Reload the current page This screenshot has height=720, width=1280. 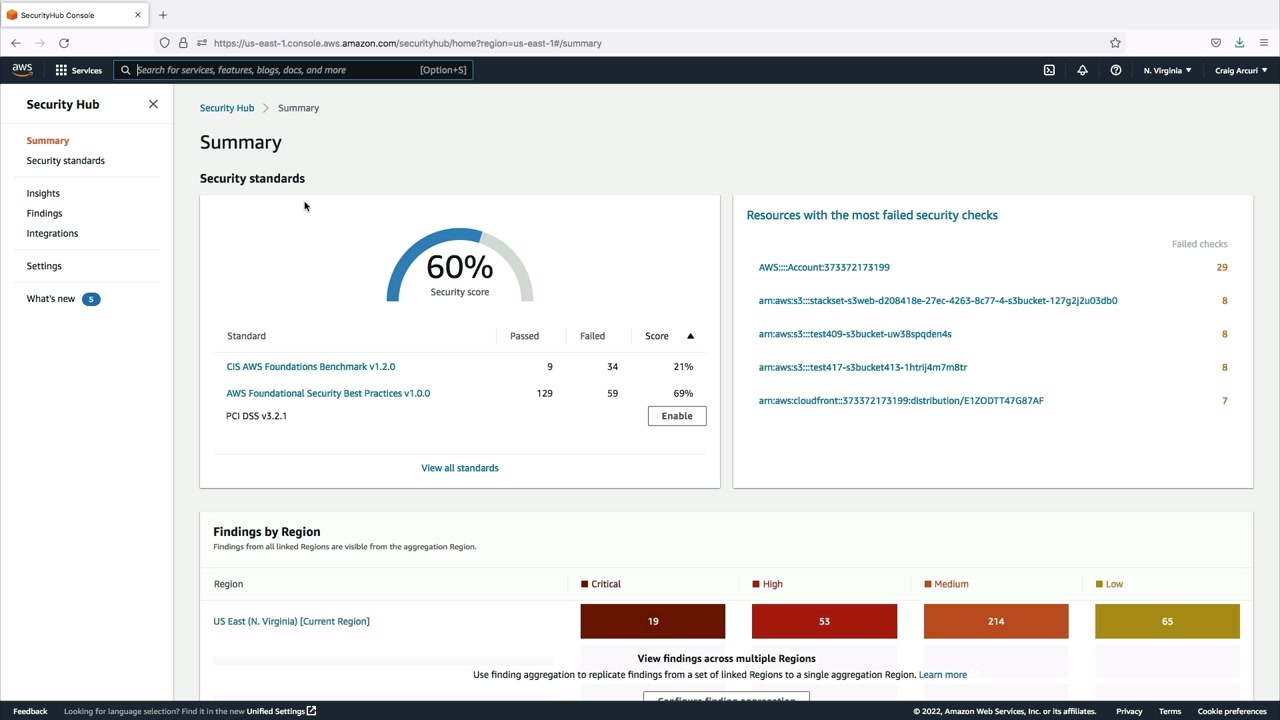(64, 43)
